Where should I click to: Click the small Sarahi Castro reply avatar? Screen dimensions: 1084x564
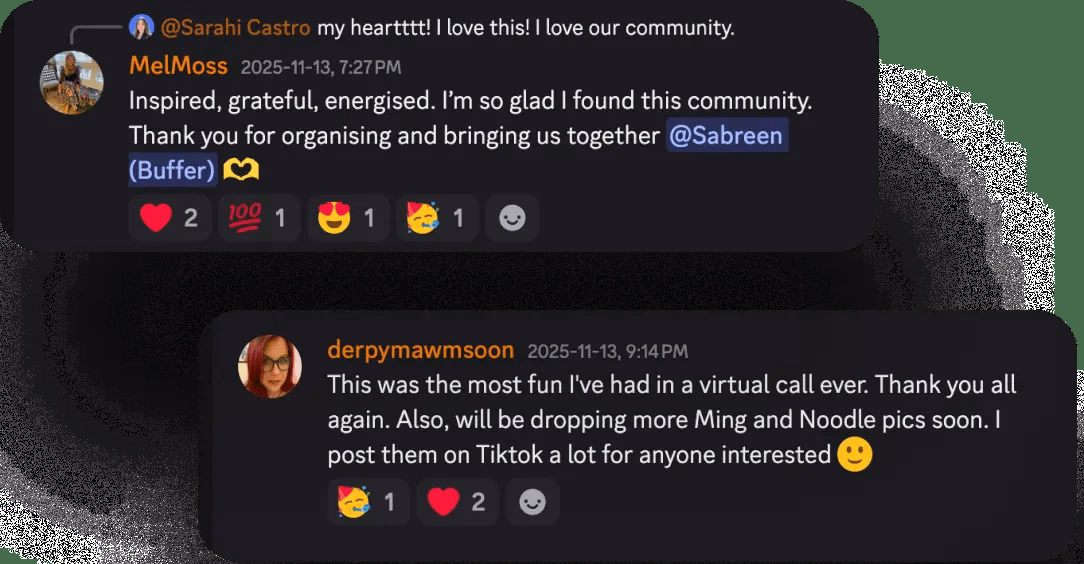click(141, 27)
